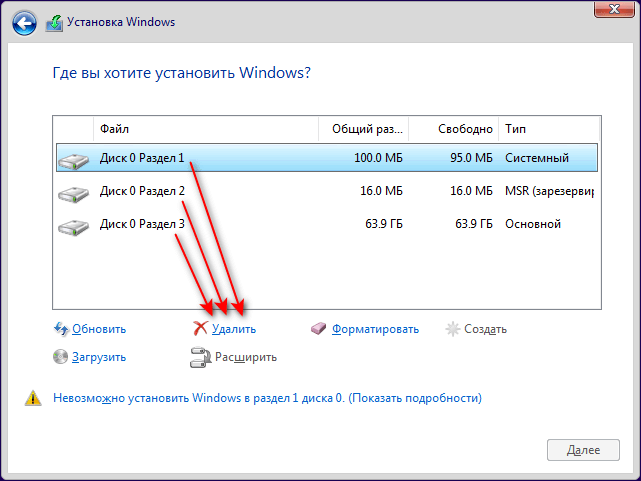641x481 pixels.
Task: Click the Refresh (Обновить) icon
Action: pyautogui.click(x=61, y=329)
